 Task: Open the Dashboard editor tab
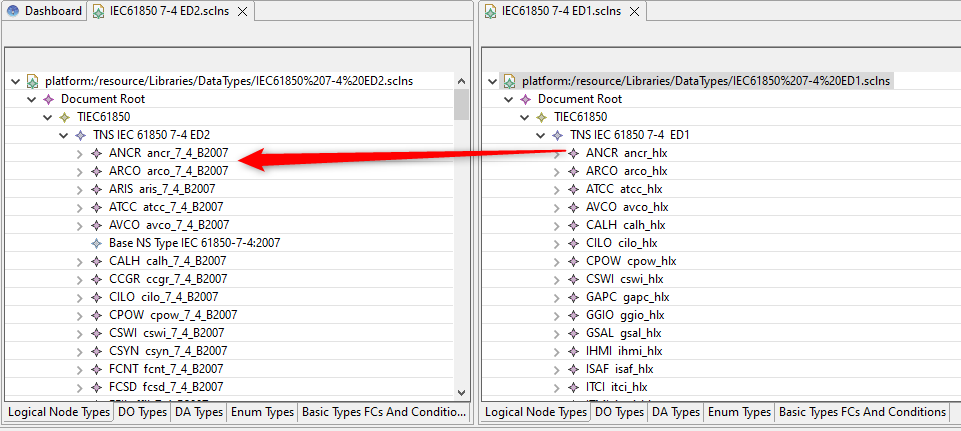pos(52,11)
